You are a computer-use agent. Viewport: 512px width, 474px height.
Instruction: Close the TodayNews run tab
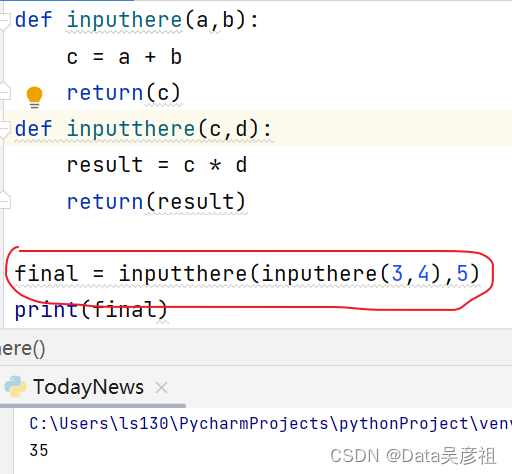tap(162, 388)
